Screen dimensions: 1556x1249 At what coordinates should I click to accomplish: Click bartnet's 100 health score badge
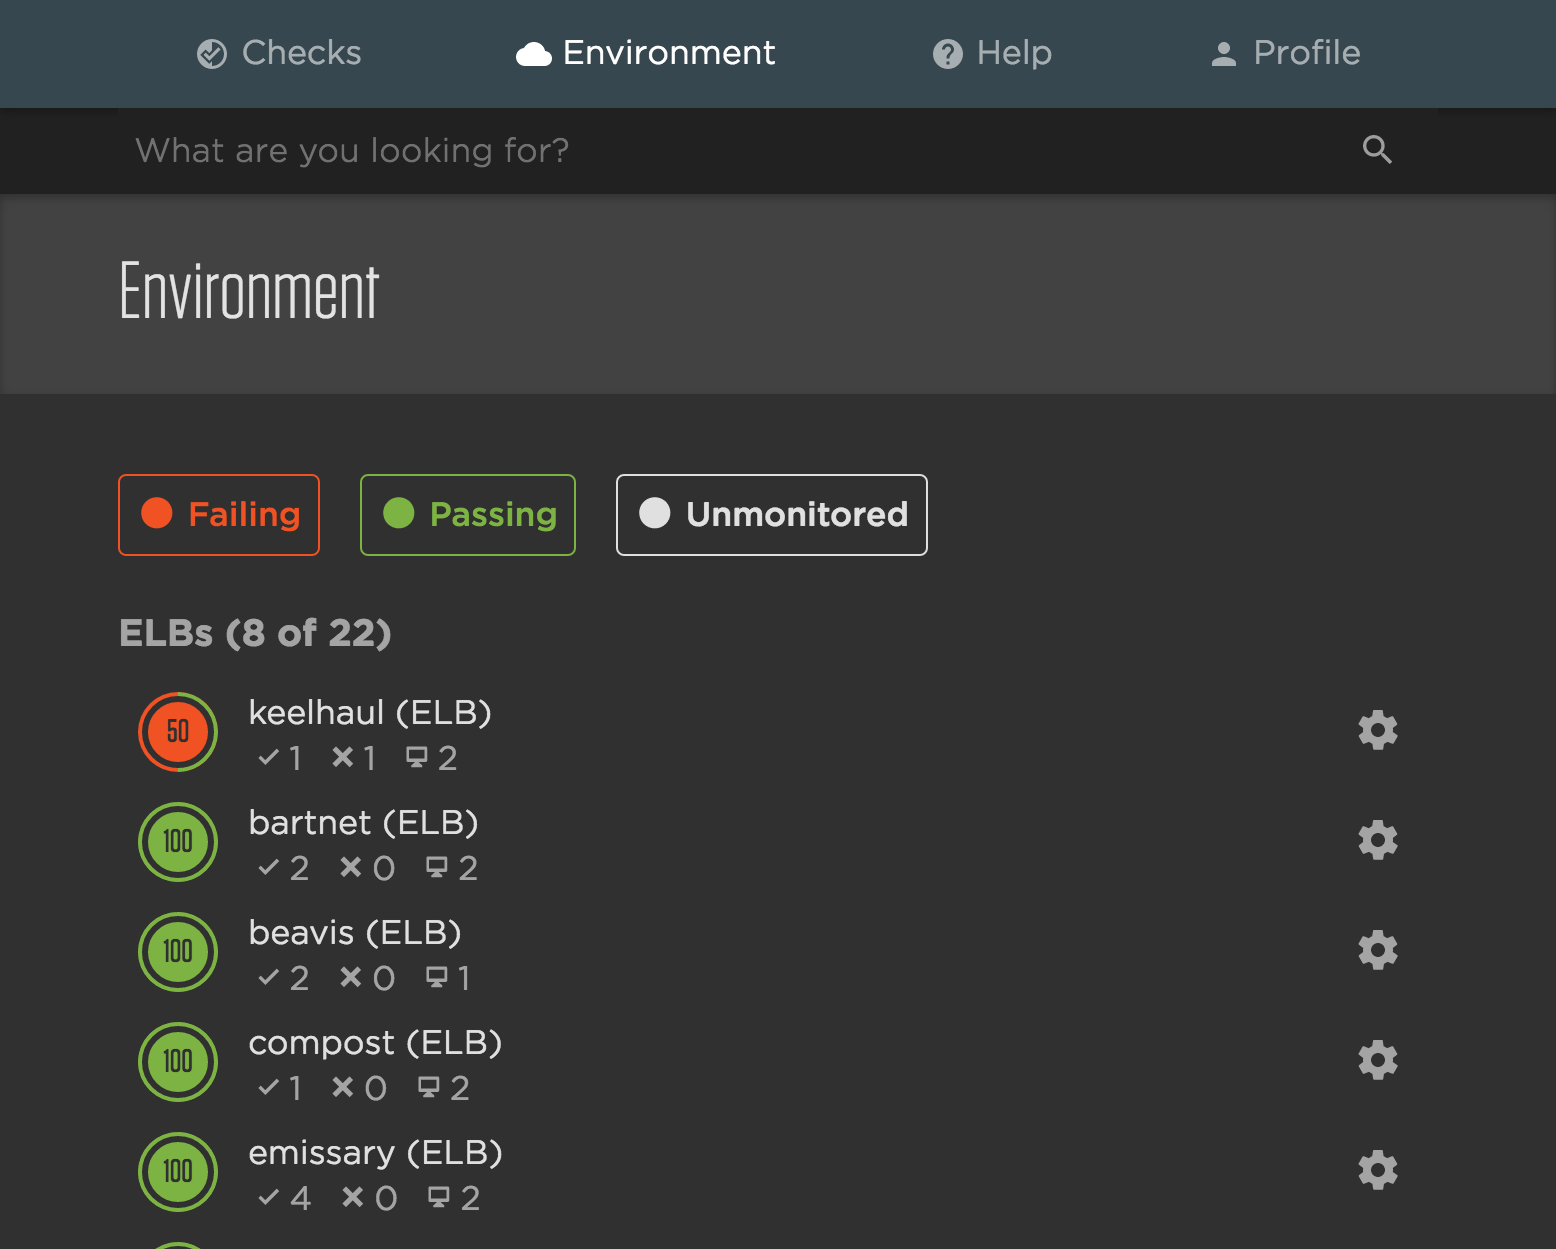tap(178, 842)
